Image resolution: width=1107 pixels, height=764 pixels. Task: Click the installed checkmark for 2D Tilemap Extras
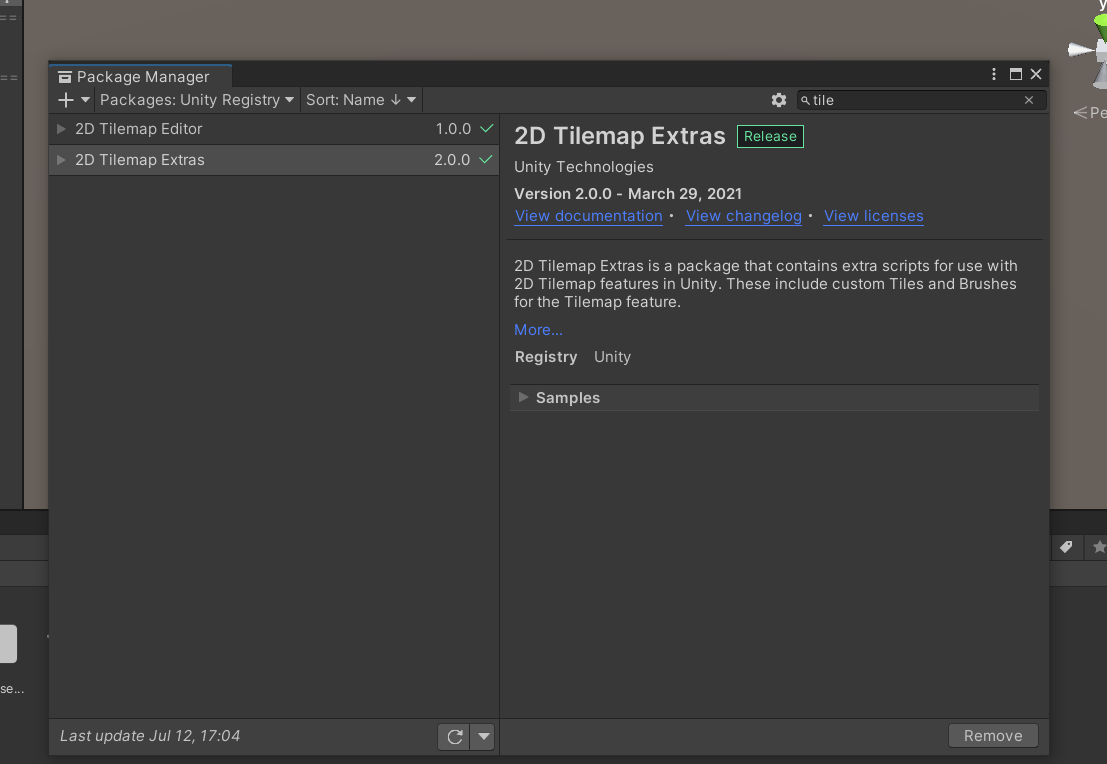[486, 160]
